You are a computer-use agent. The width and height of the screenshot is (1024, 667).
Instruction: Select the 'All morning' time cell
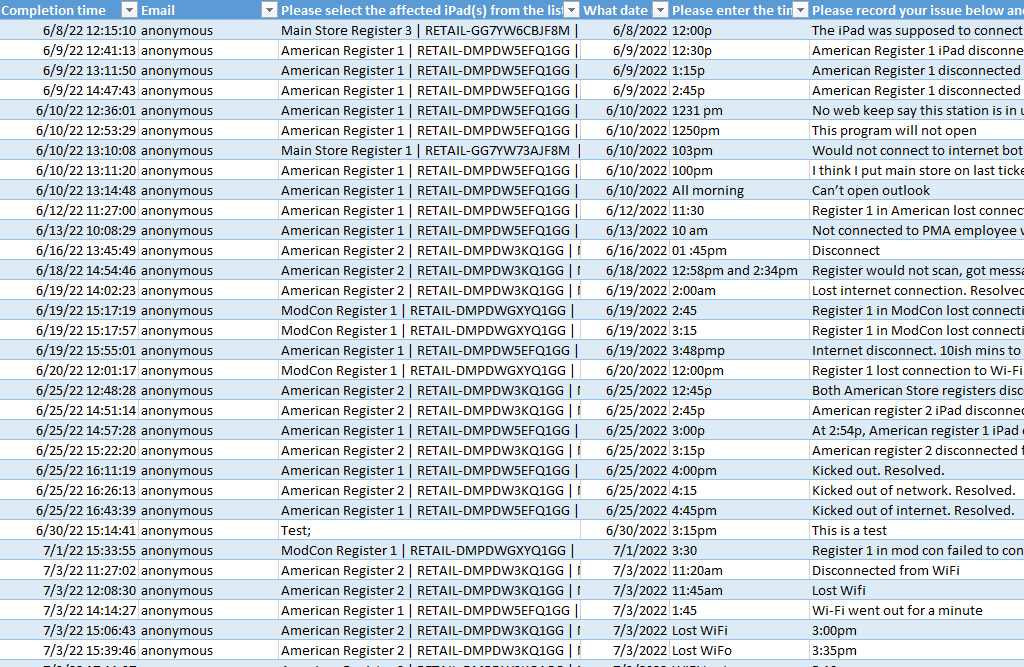[x=708, y=191]
